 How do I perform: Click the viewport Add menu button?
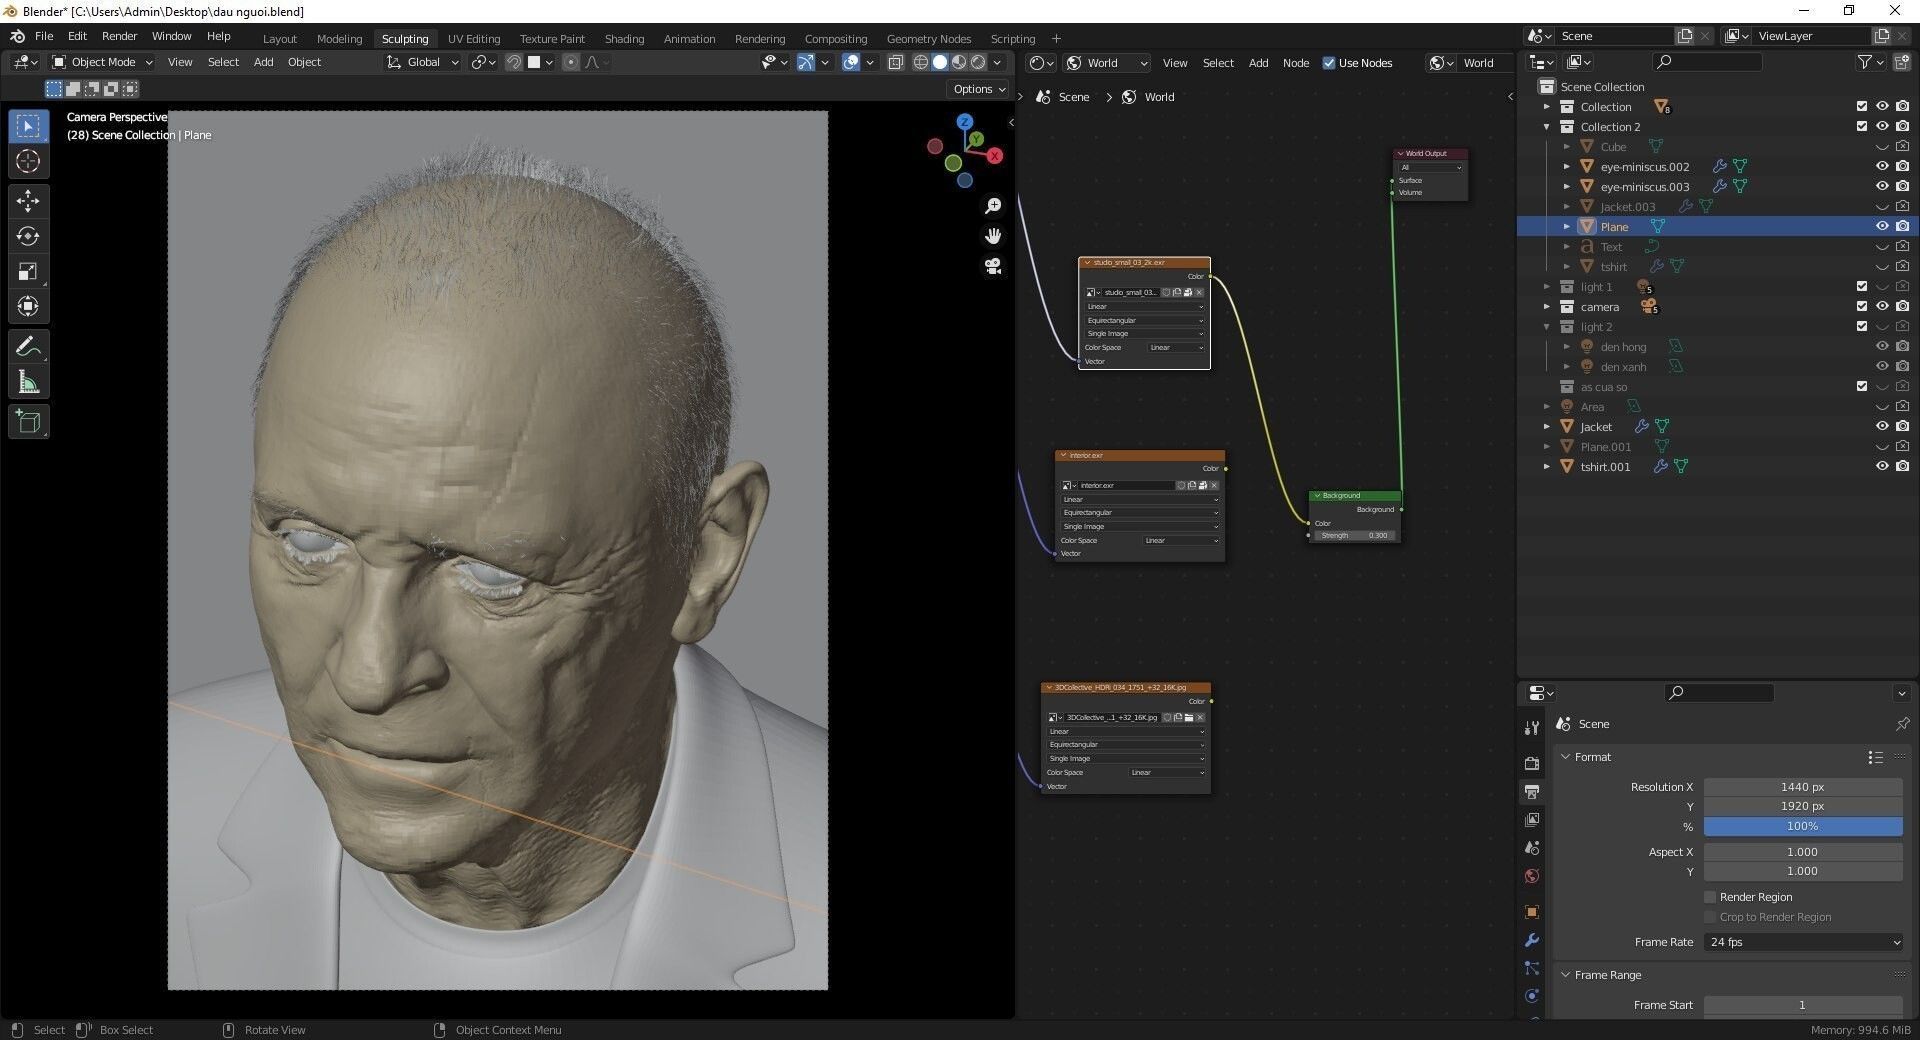click(264, 62)
